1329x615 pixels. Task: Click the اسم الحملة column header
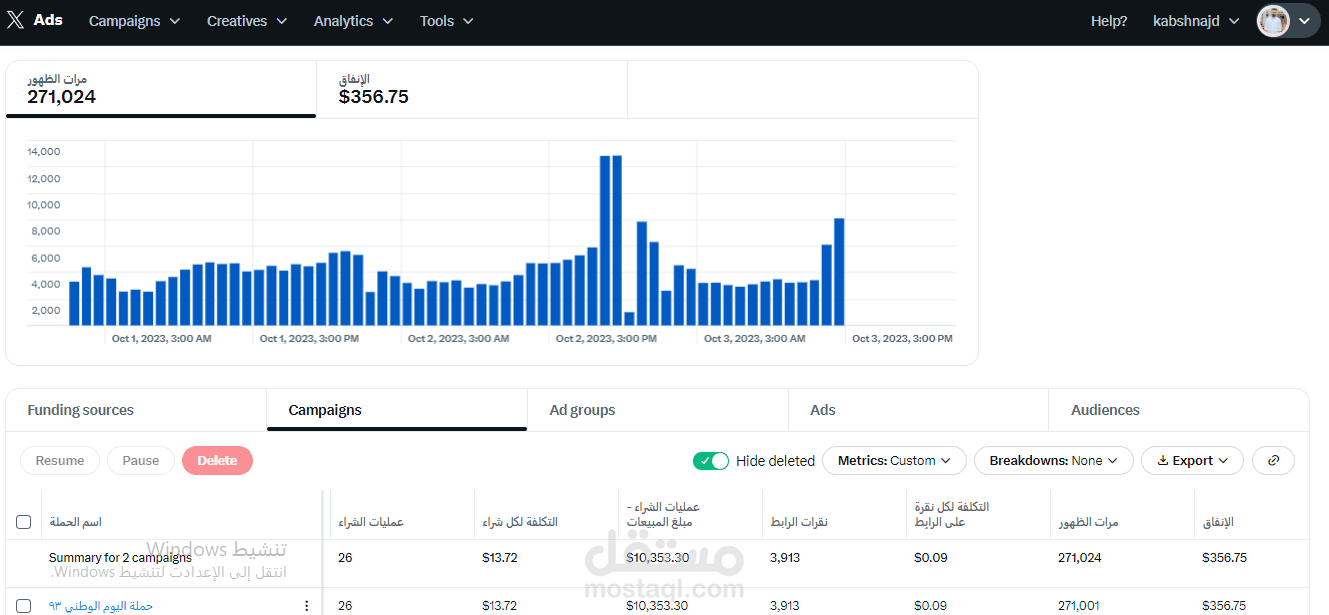point(75,522)
